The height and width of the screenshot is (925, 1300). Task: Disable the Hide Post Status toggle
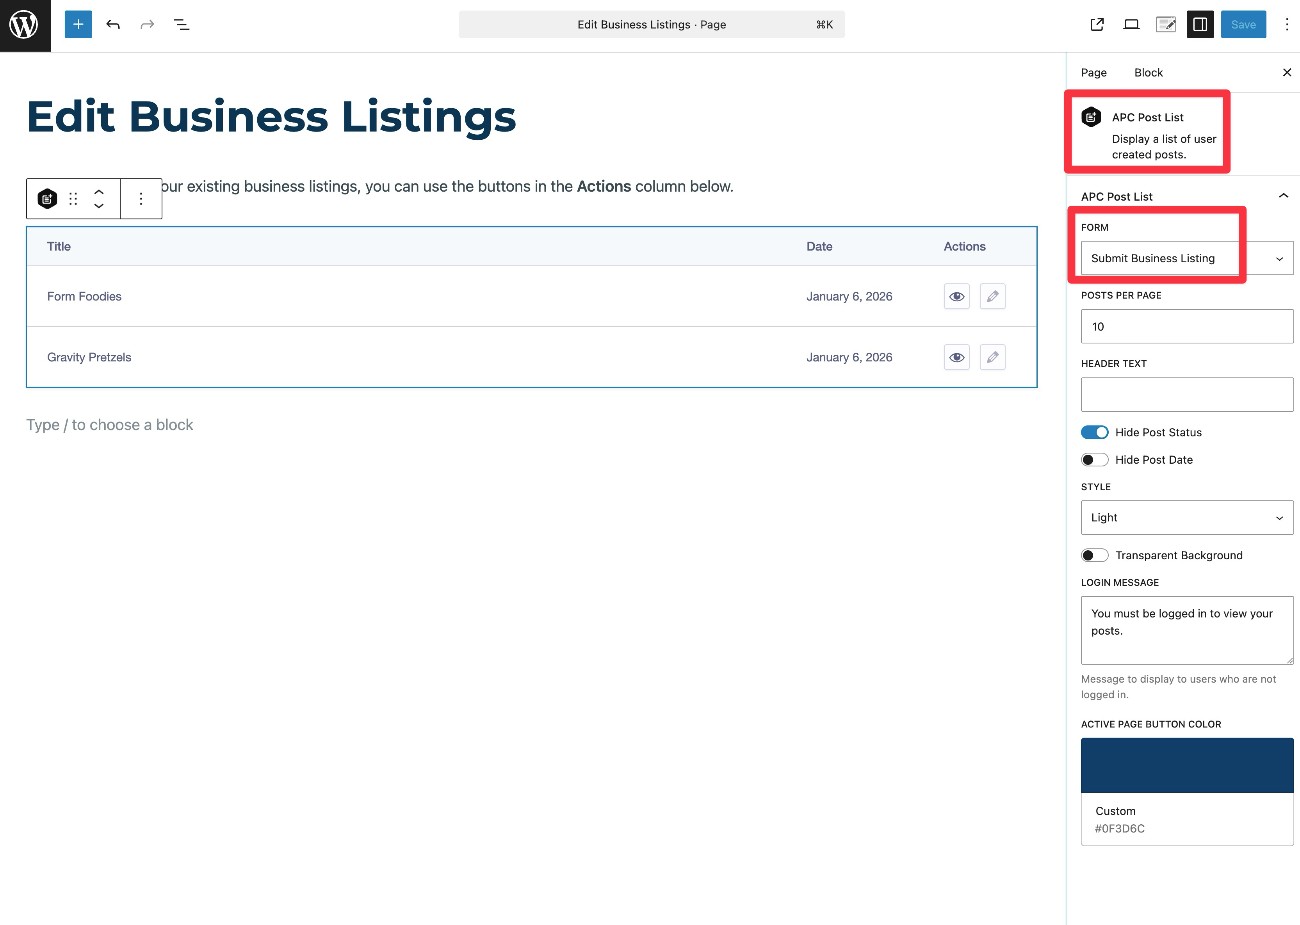tap(1094, 432)
